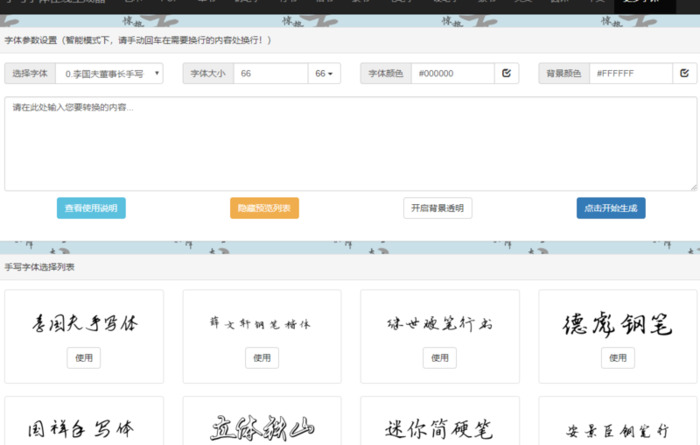Open the 选择字体 font dropdown
The width and height of the screenshot is (700, 445).
tap(109, 74)
